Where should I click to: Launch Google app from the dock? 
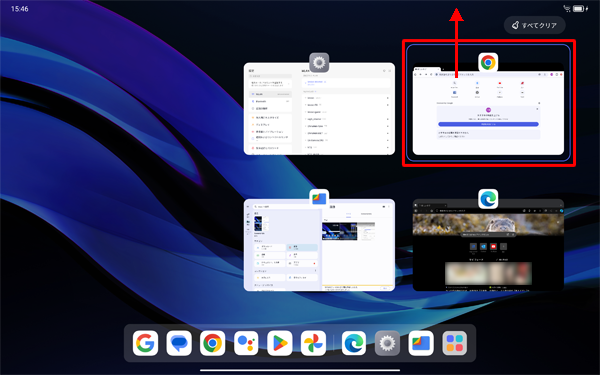tap(145, 343)
